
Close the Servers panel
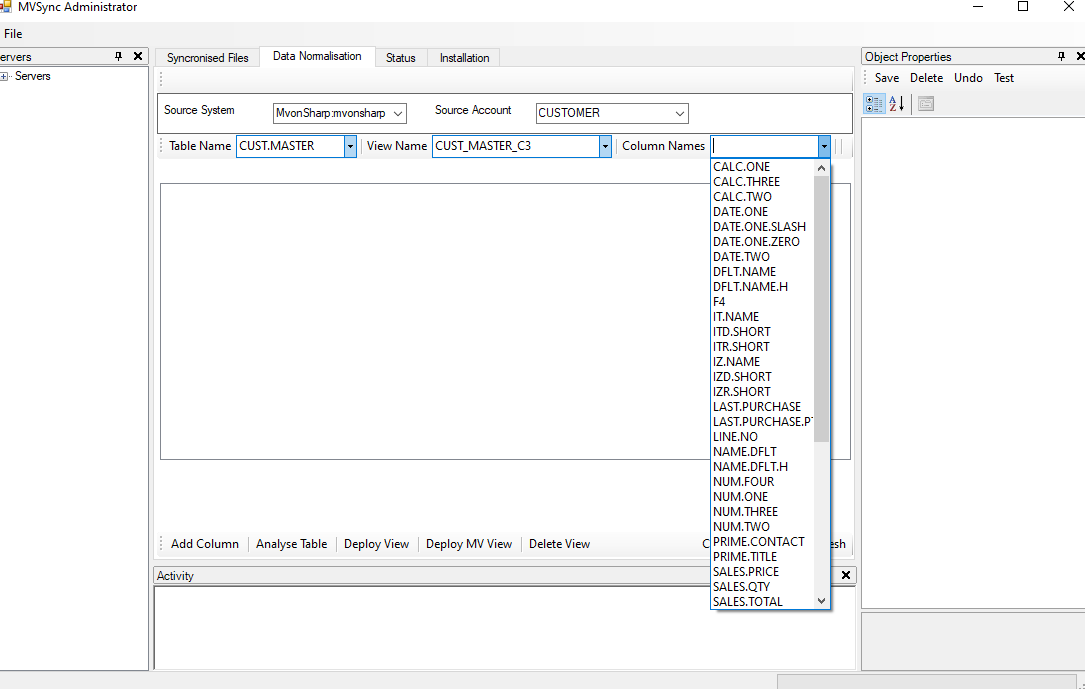point(138,57)
